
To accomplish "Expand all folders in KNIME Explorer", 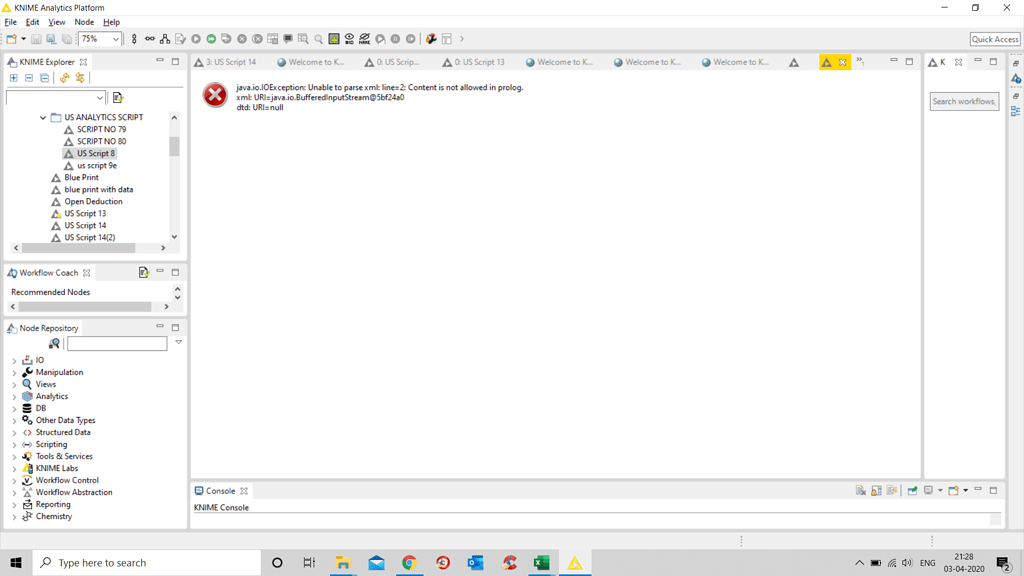I will point(14,78).
